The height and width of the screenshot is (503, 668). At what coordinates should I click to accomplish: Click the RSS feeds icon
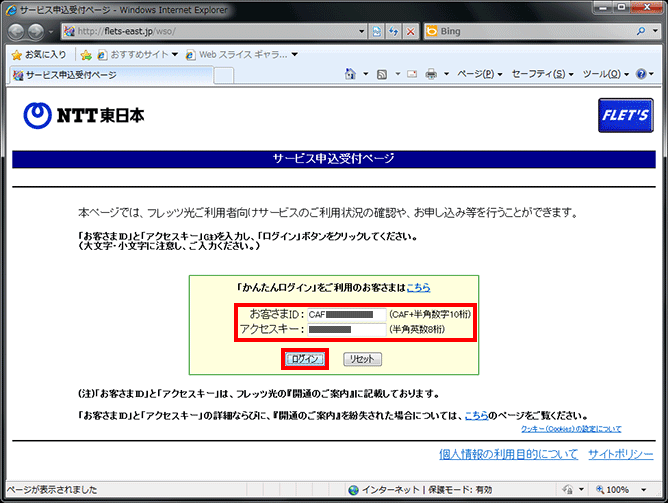(382, 74)
